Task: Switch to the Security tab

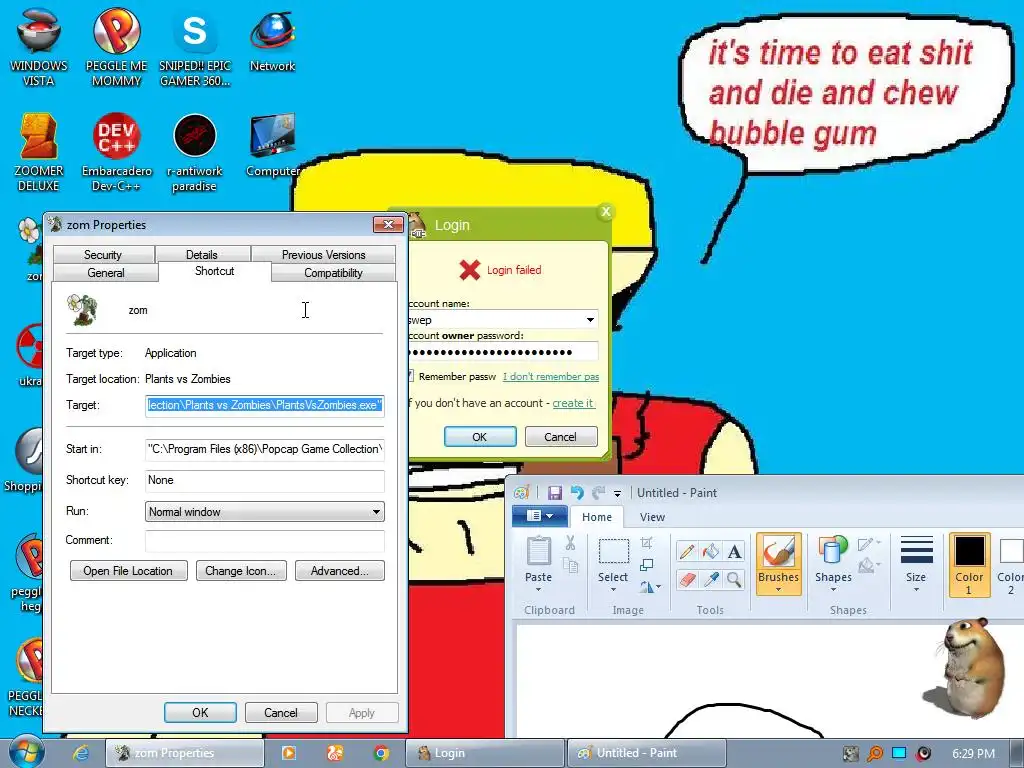Action: coord(103,254)
